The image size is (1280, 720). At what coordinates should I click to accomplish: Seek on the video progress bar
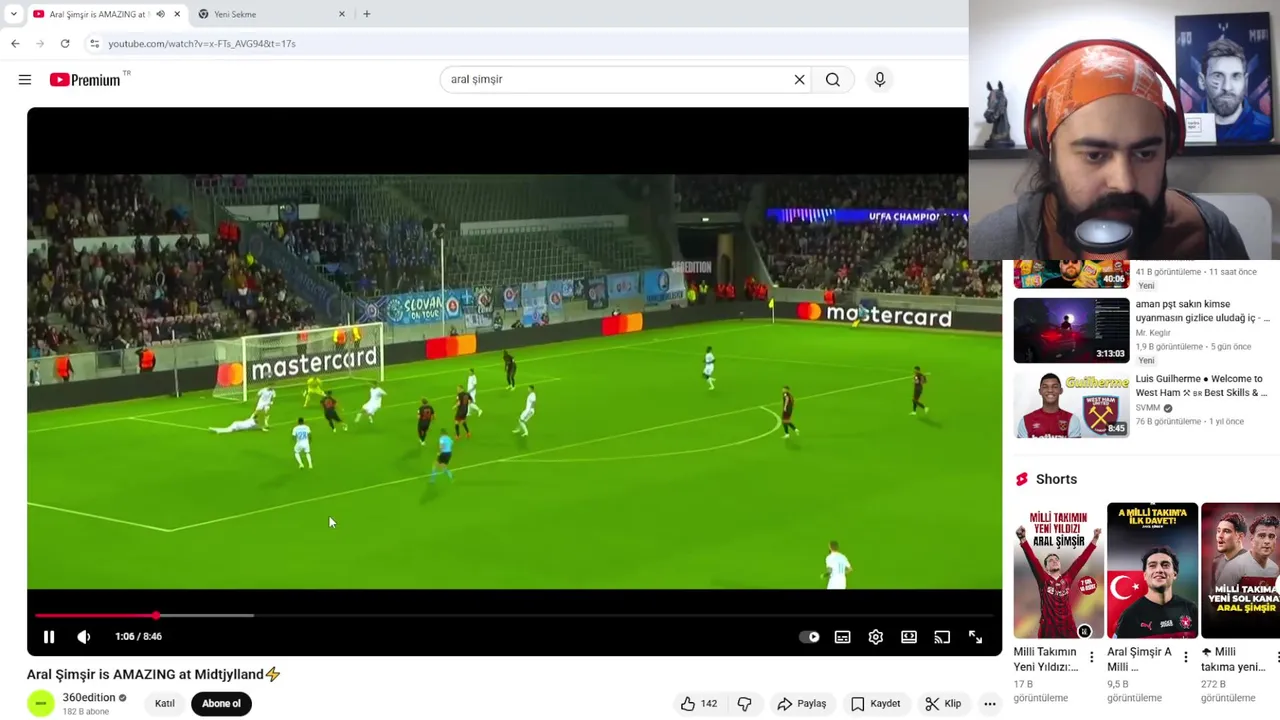(x=514, y=615)
